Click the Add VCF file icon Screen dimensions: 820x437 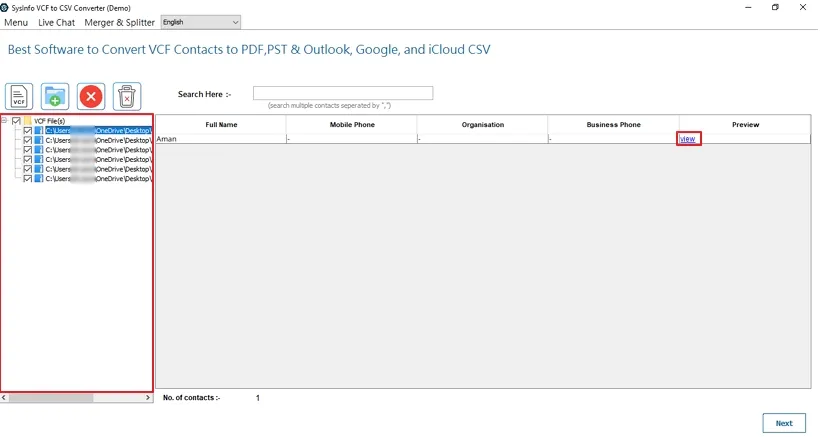[x=19, y=96]
